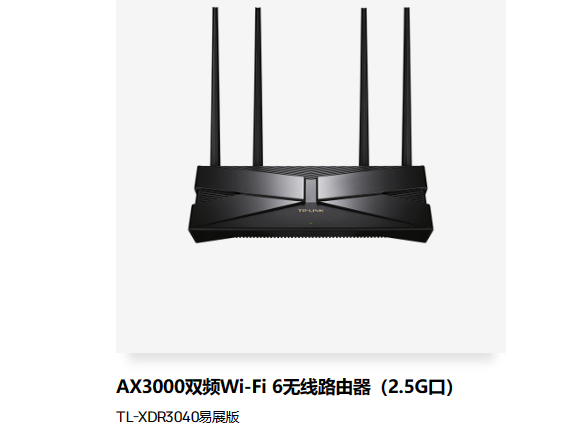Click the router's third antenna from left
This screenshot has height=434, width=578.
coord(364,87)
